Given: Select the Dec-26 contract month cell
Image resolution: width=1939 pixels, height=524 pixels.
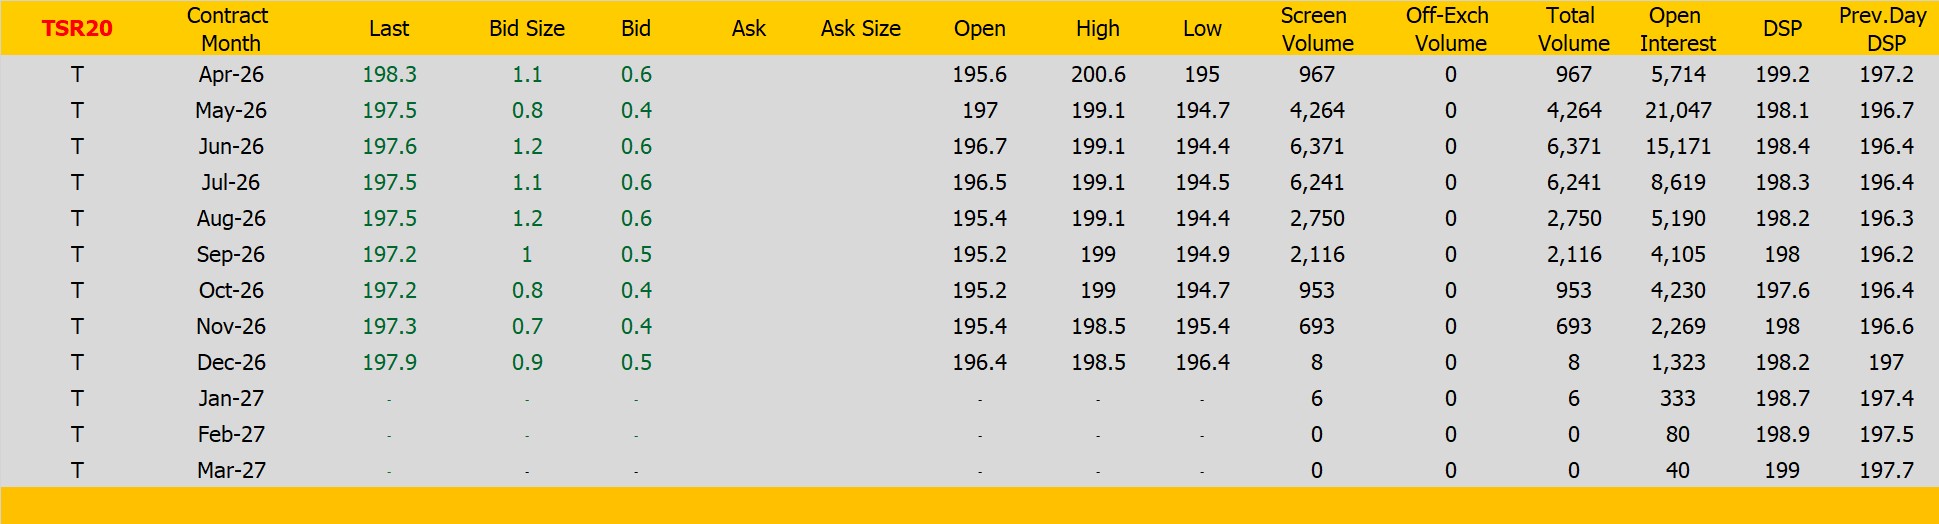Looking at the screenshot, I should click(231, 363).
